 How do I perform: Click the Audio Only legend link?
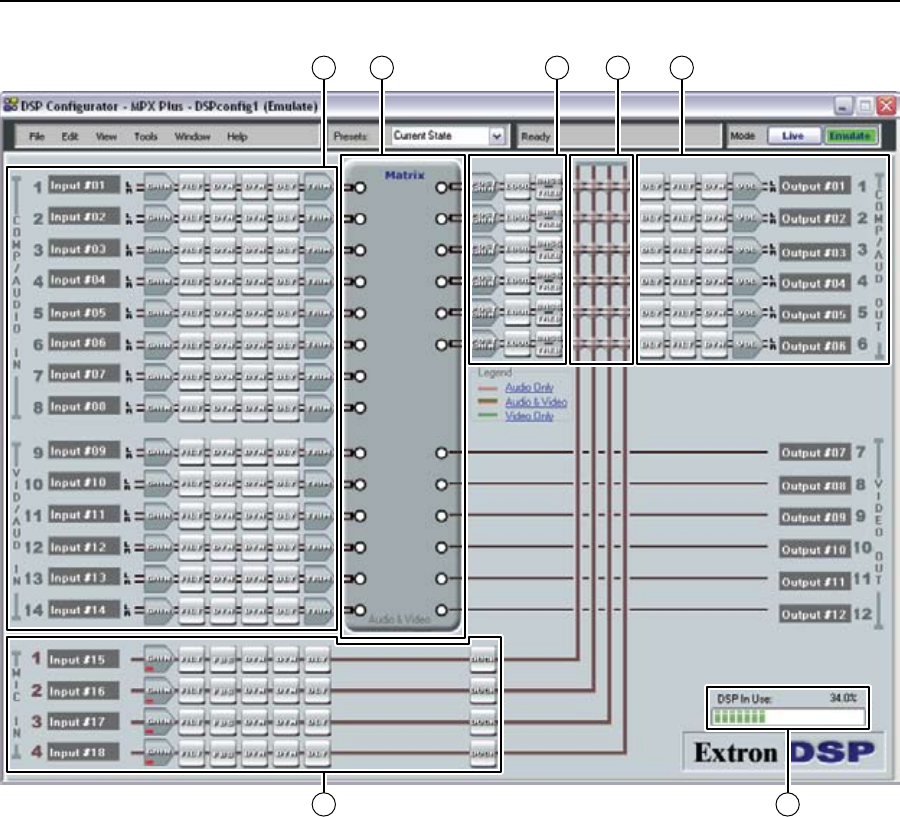click(529, 388)
